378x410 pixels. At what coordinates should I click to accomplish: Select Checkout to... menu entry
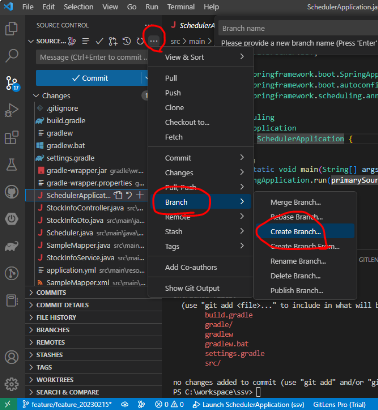[200, 122]
